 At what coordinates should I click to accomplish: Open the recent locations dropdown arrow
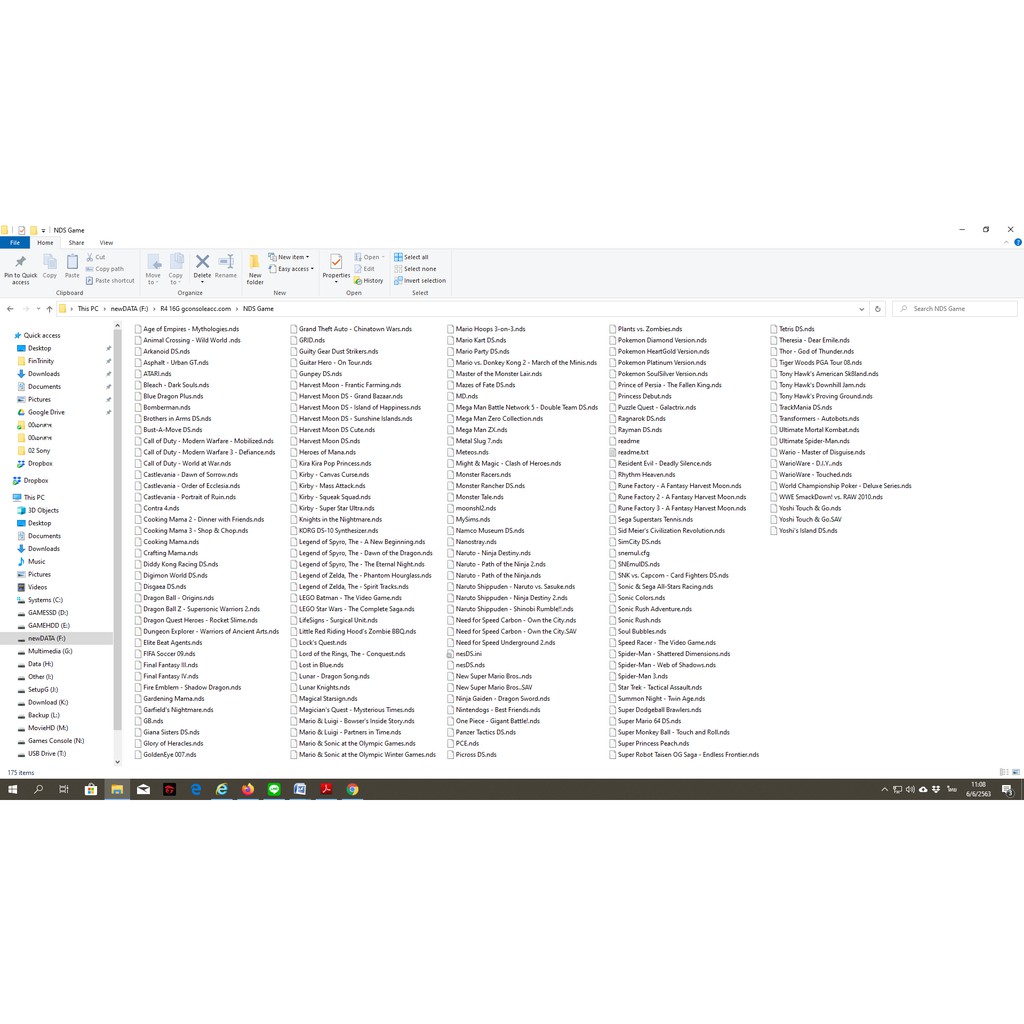coord(37,309)
